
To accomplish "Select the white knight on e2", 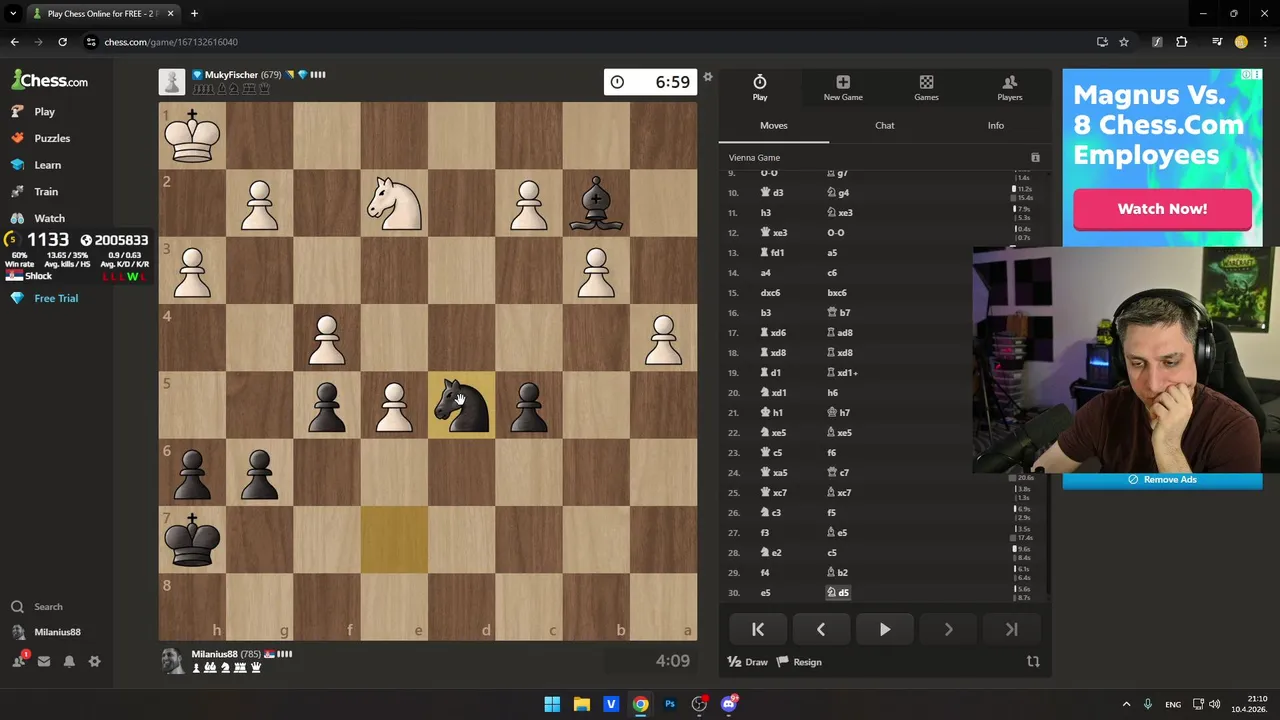I will point(394,203).
